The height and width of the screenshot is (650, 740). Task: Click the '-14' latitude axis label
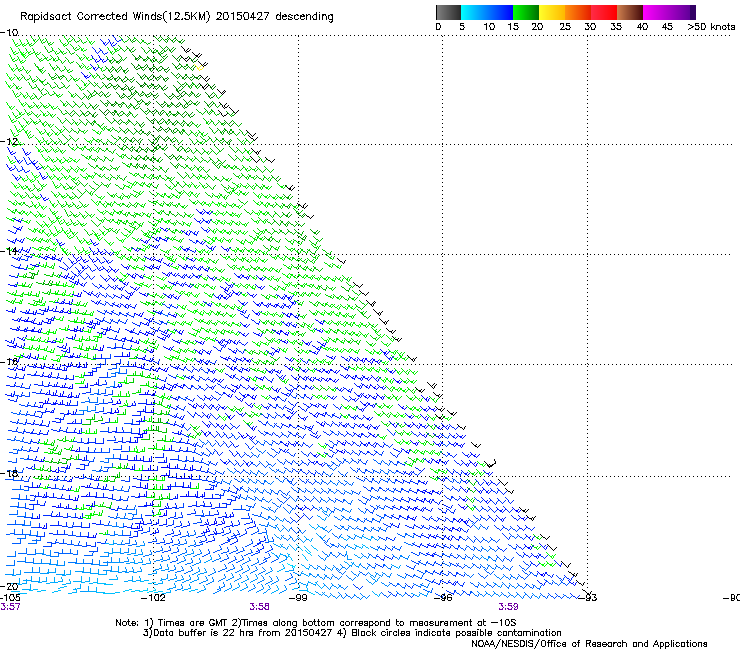click(x=9, y=251)
